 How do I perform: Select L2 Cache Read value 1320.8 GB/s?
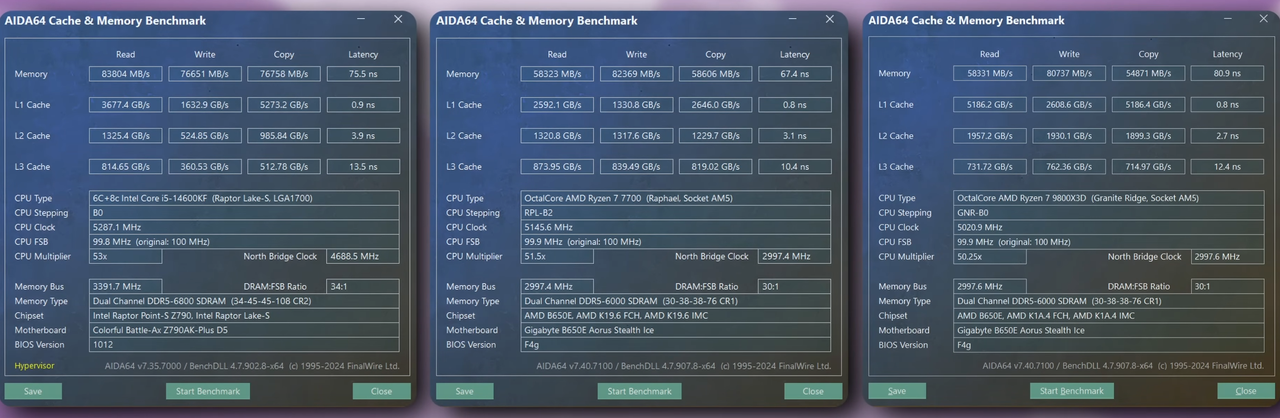coord(557,136)
